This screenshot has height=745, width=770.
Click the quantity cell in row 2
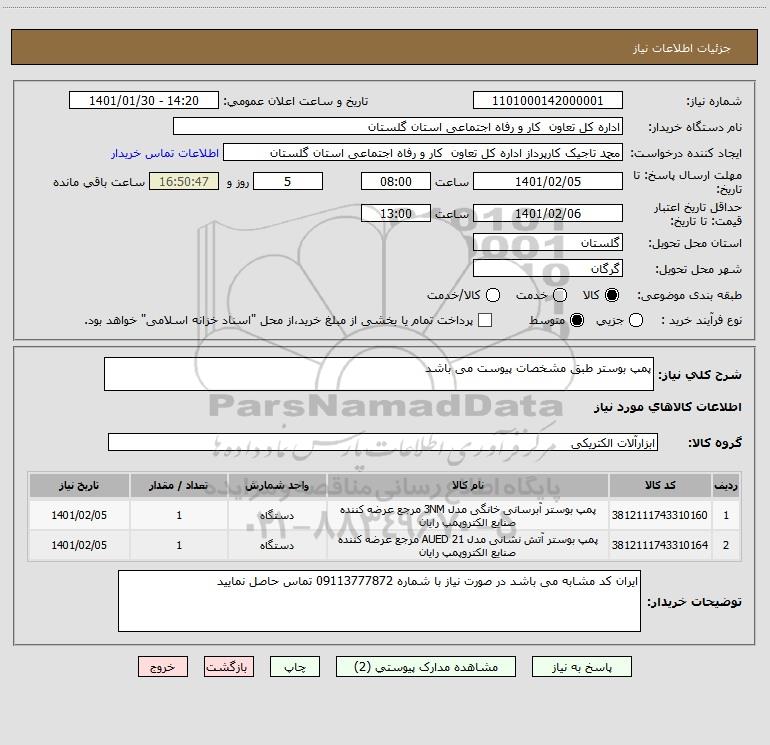point(179,545)
